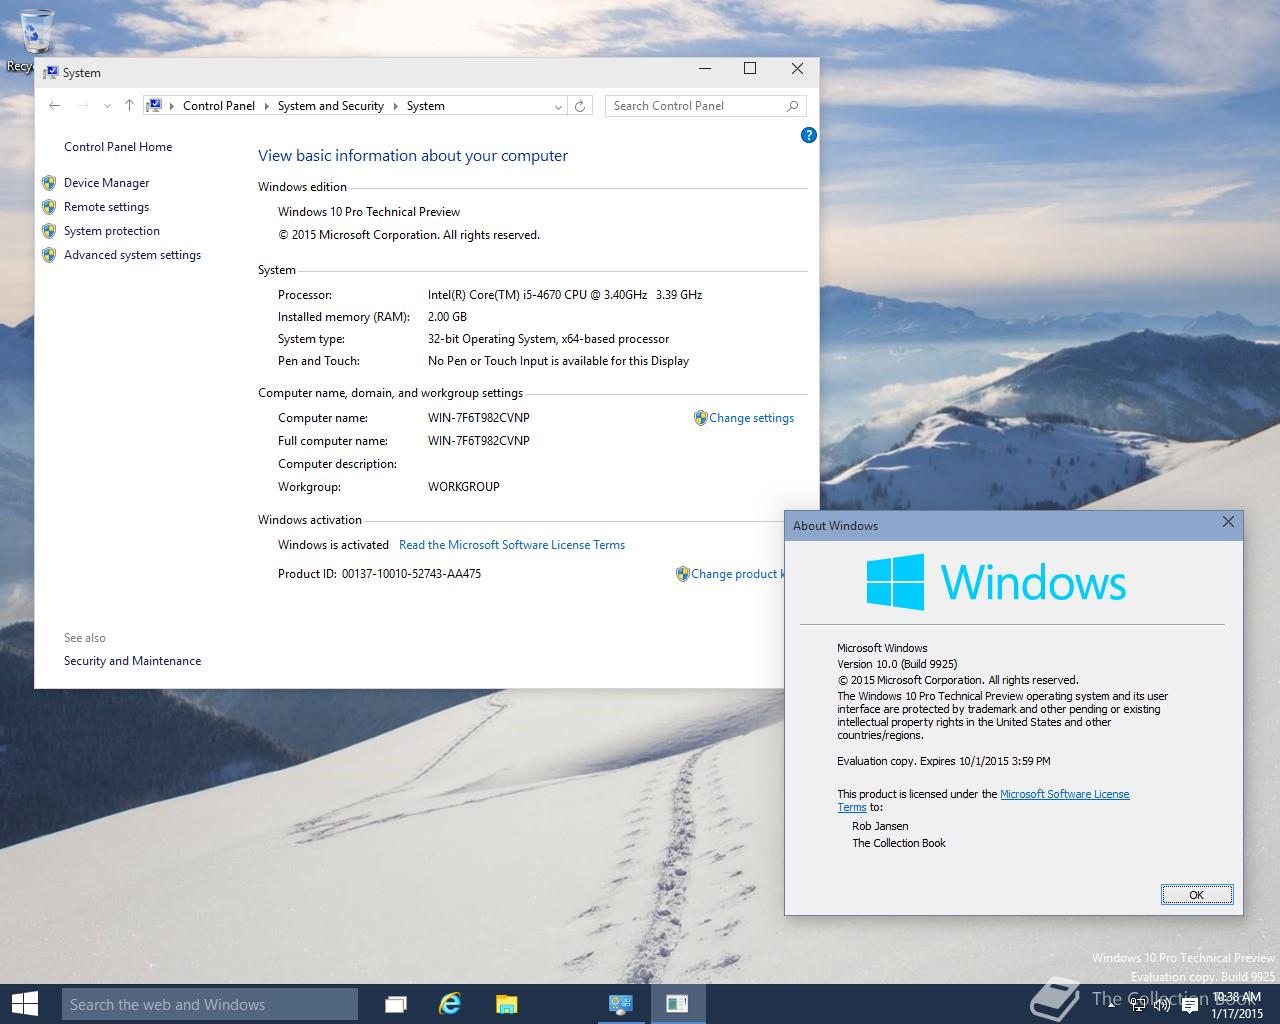1280x1024 pixels.
Task: Open Advanced system settings
Action: [133, 254]
